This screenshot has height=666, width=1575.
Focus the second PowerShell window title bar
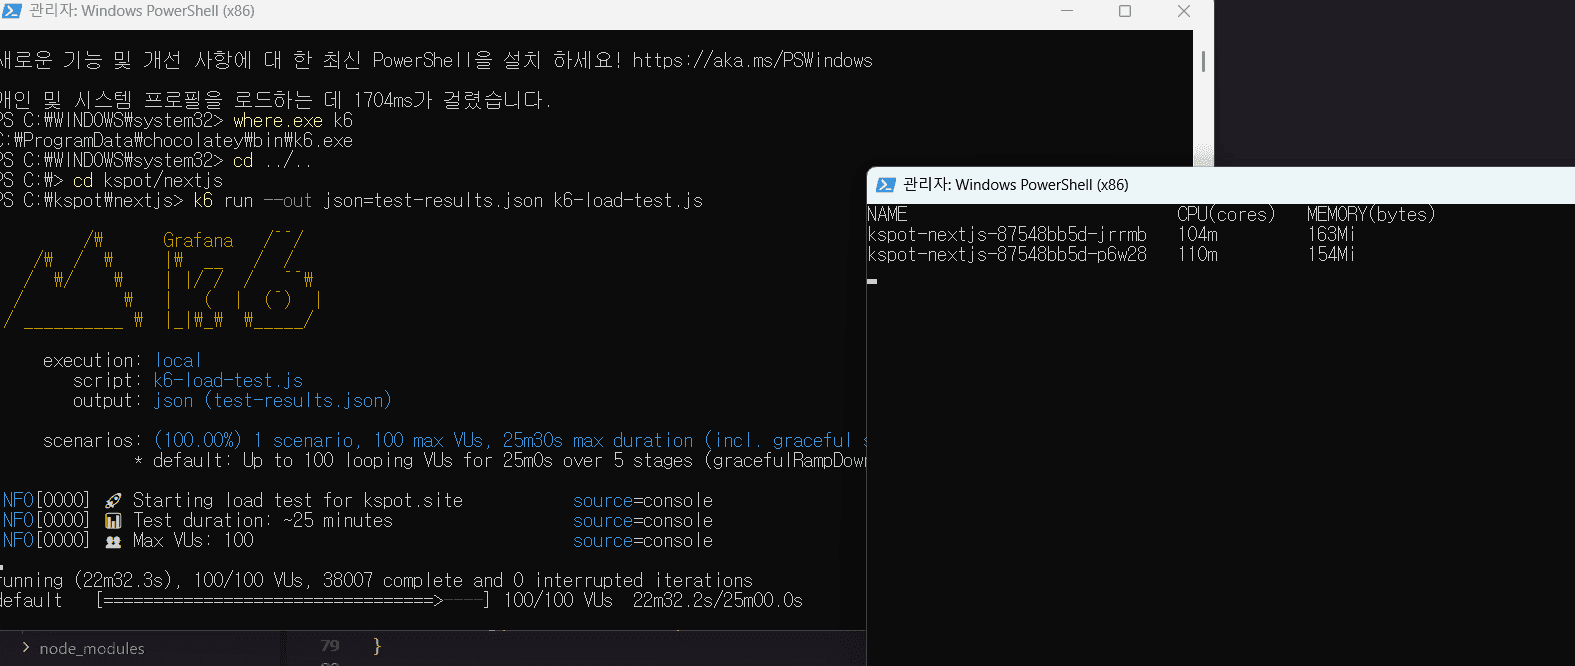pos(1300,185)
